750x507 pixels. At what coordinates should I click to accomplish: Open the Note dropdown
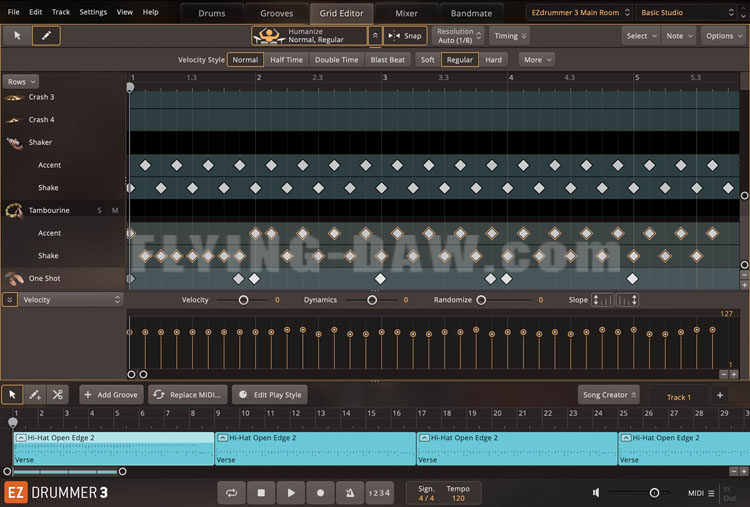click(x=679, y=36)
